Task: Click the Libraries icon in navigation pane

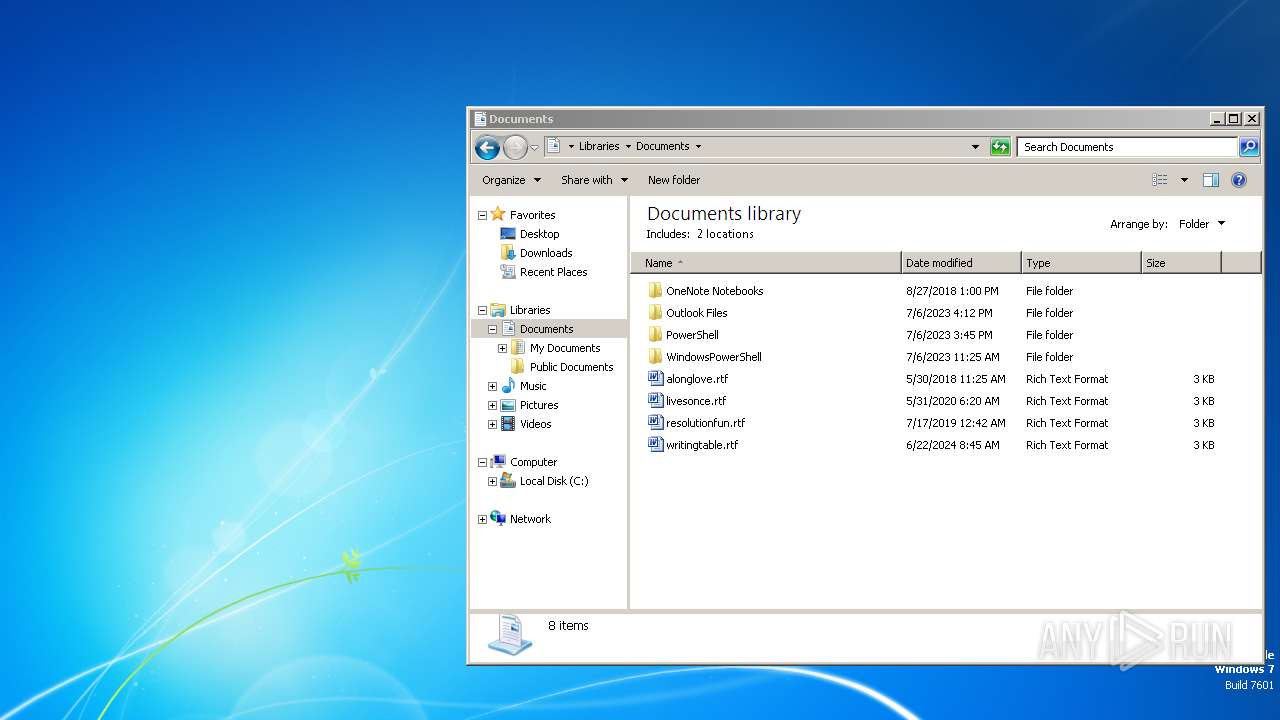Action: [498, 310]
